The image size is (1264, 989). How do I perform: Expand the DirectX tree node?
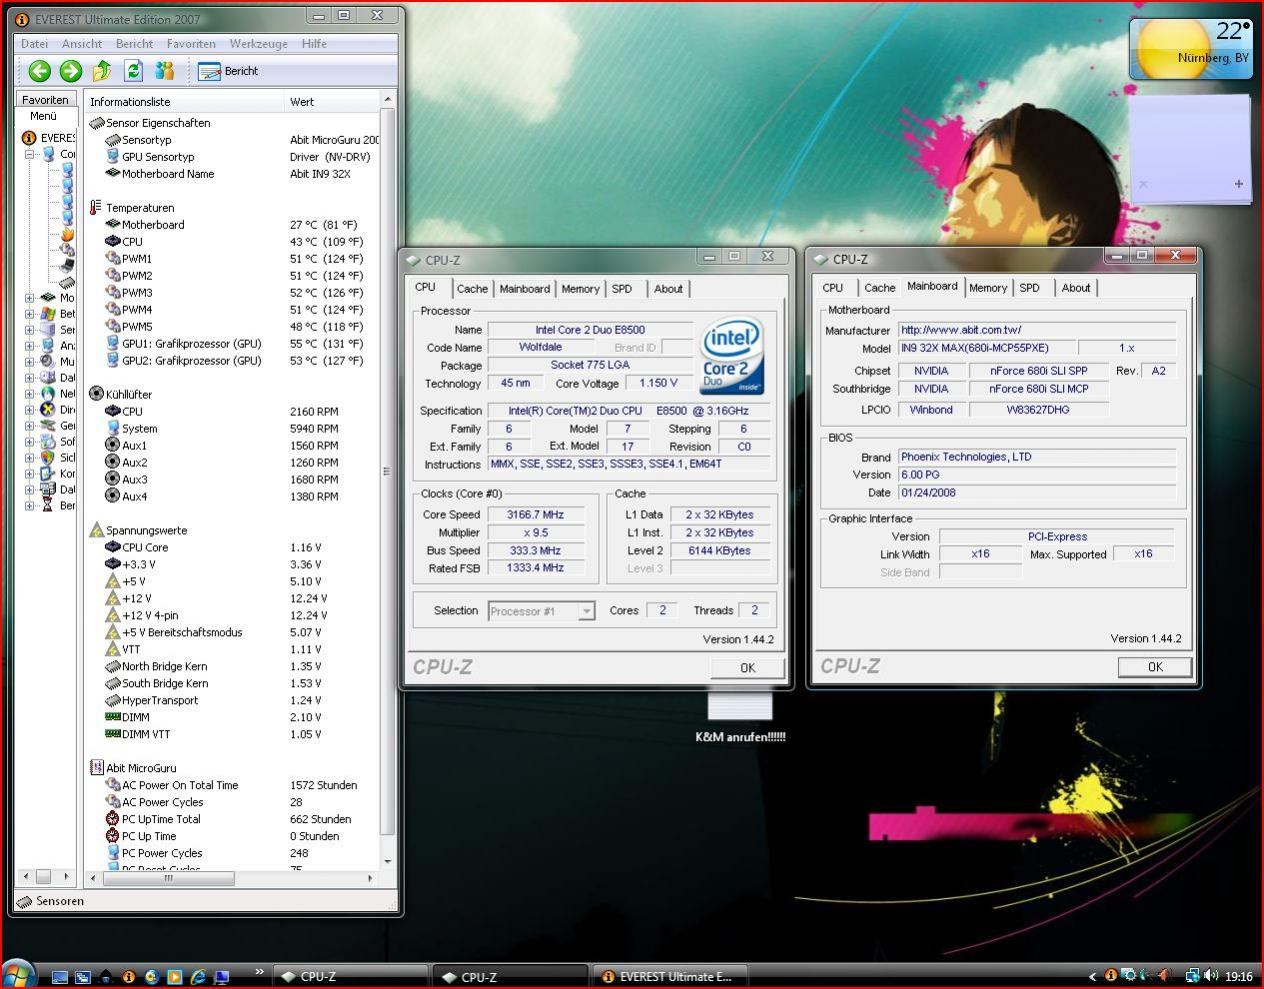tap(30, 410)
